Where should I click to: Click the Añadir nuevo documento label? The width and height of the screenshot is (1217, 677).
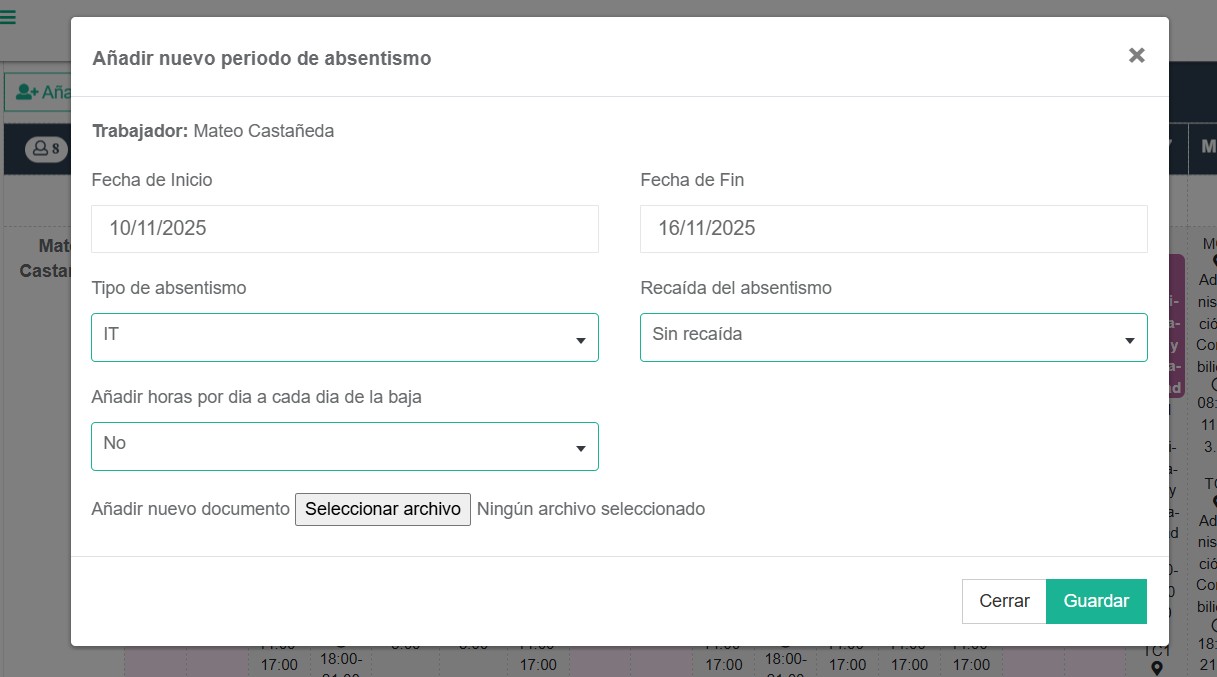[x=190, y=509]
